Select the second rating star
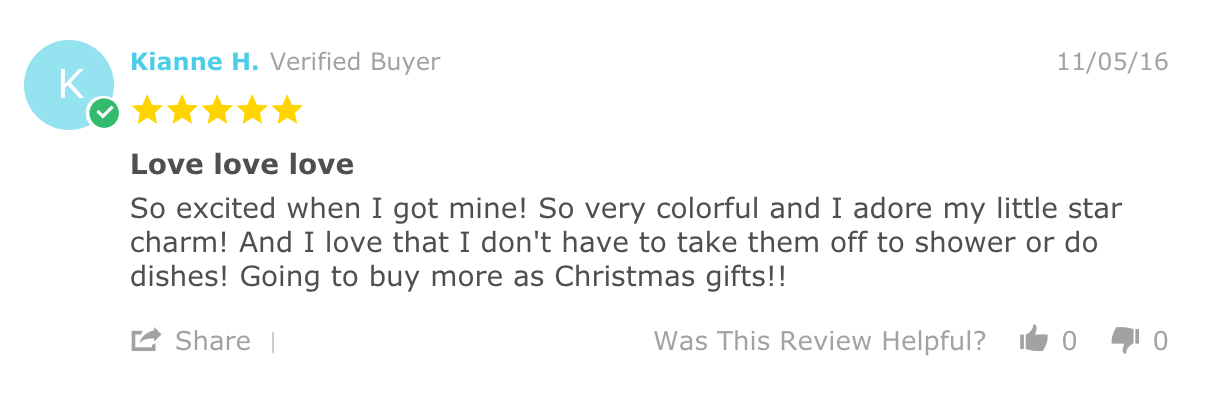The image size is (1226, 404). point(182,110)
